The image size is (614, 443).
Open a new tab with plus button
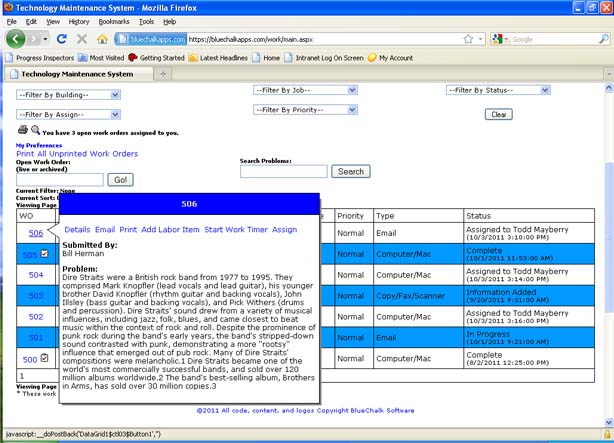163,74
